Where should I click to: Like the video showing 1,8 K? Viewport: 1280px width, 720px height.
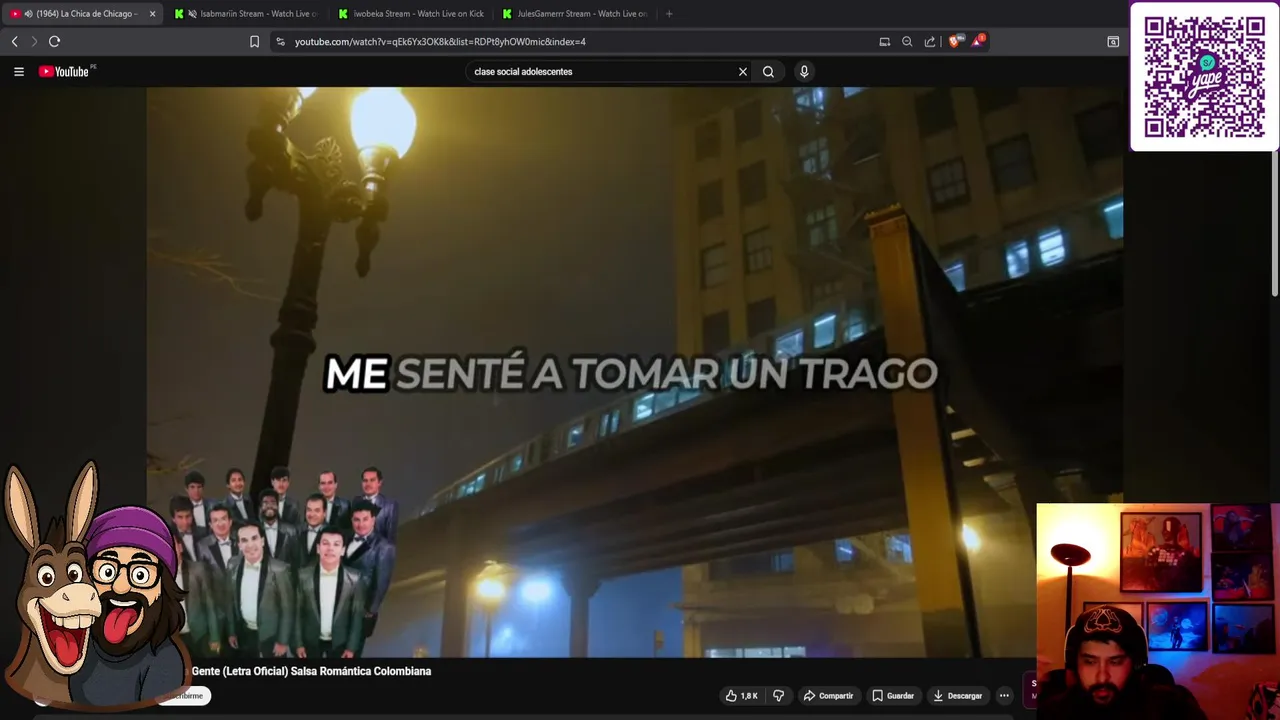pyautogui.click(x=741, y=695)
